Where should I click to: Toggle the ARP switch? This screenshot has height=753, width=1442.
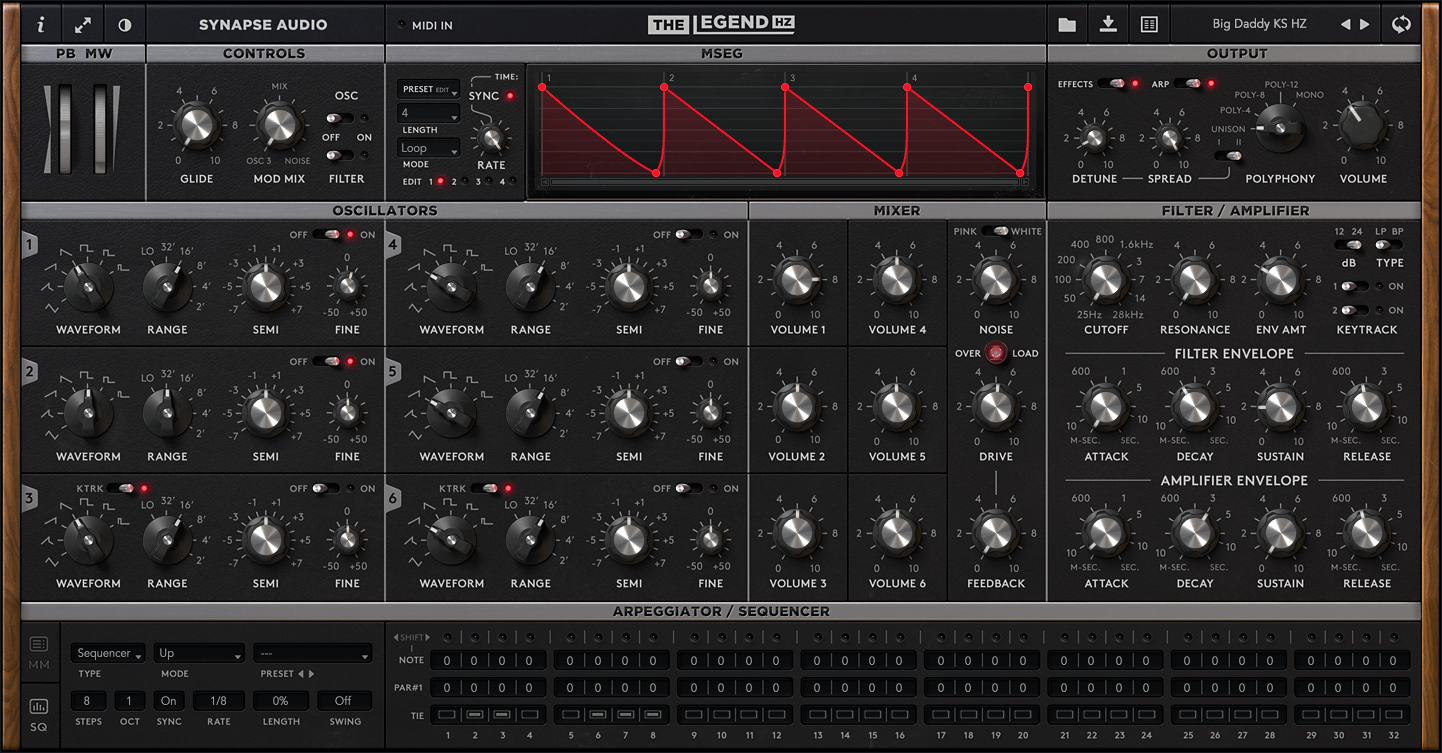click(x=1188, y=84)
